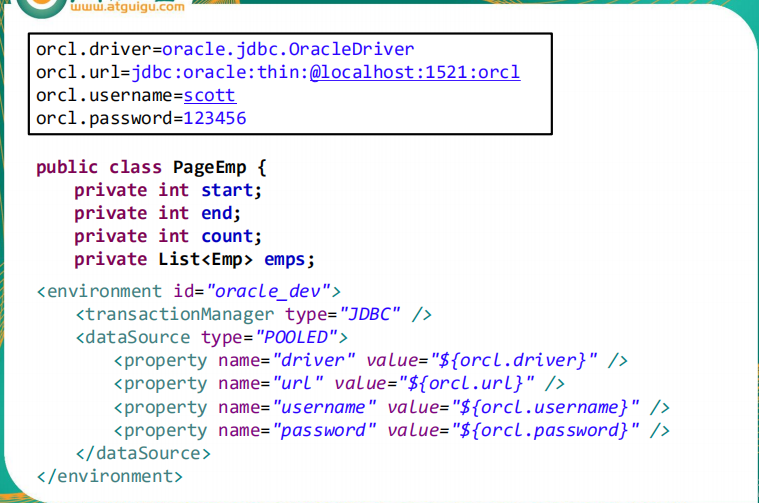Click the count field name
Screen dimensions: 759x503
(x=228, y=237)
